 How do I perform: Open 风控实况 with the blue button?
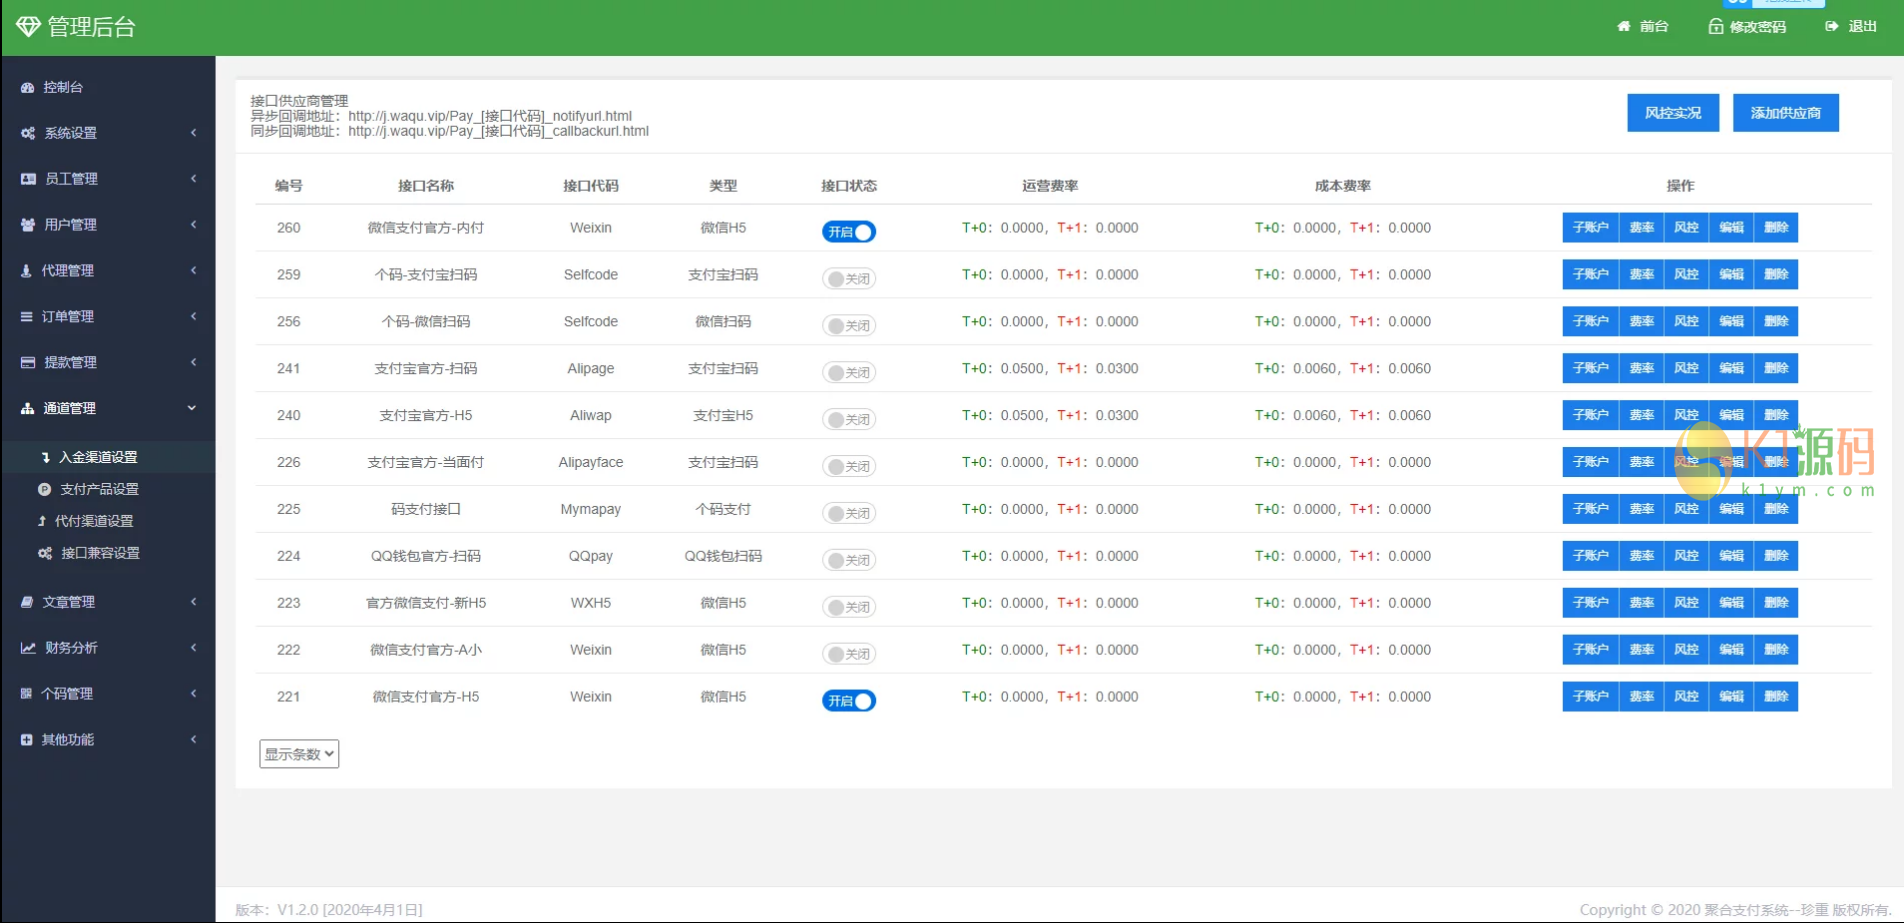[x=1672, y=112]
